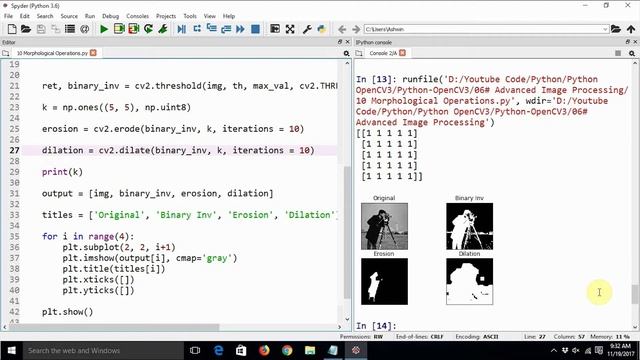Continue execution with the double-arrow icon
The width and height of the screenshot is (640, 360).
pyautogui.click(x=240, y=29)
